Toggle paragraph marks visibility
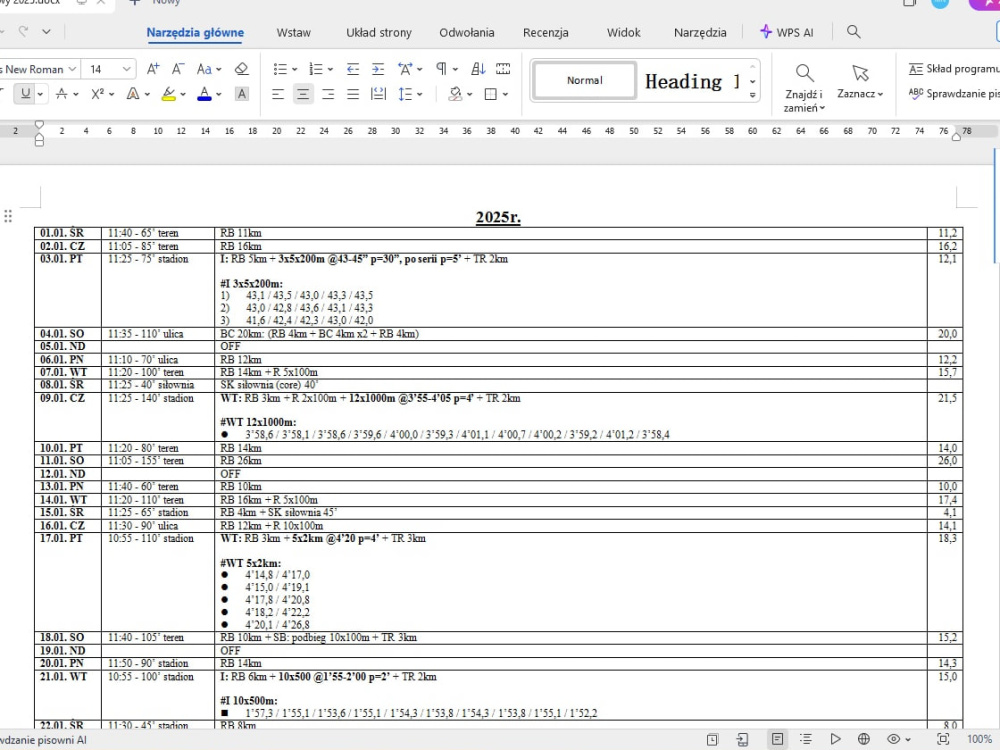1000x750 pixels. pyautogui.click(x=441, y=69)
